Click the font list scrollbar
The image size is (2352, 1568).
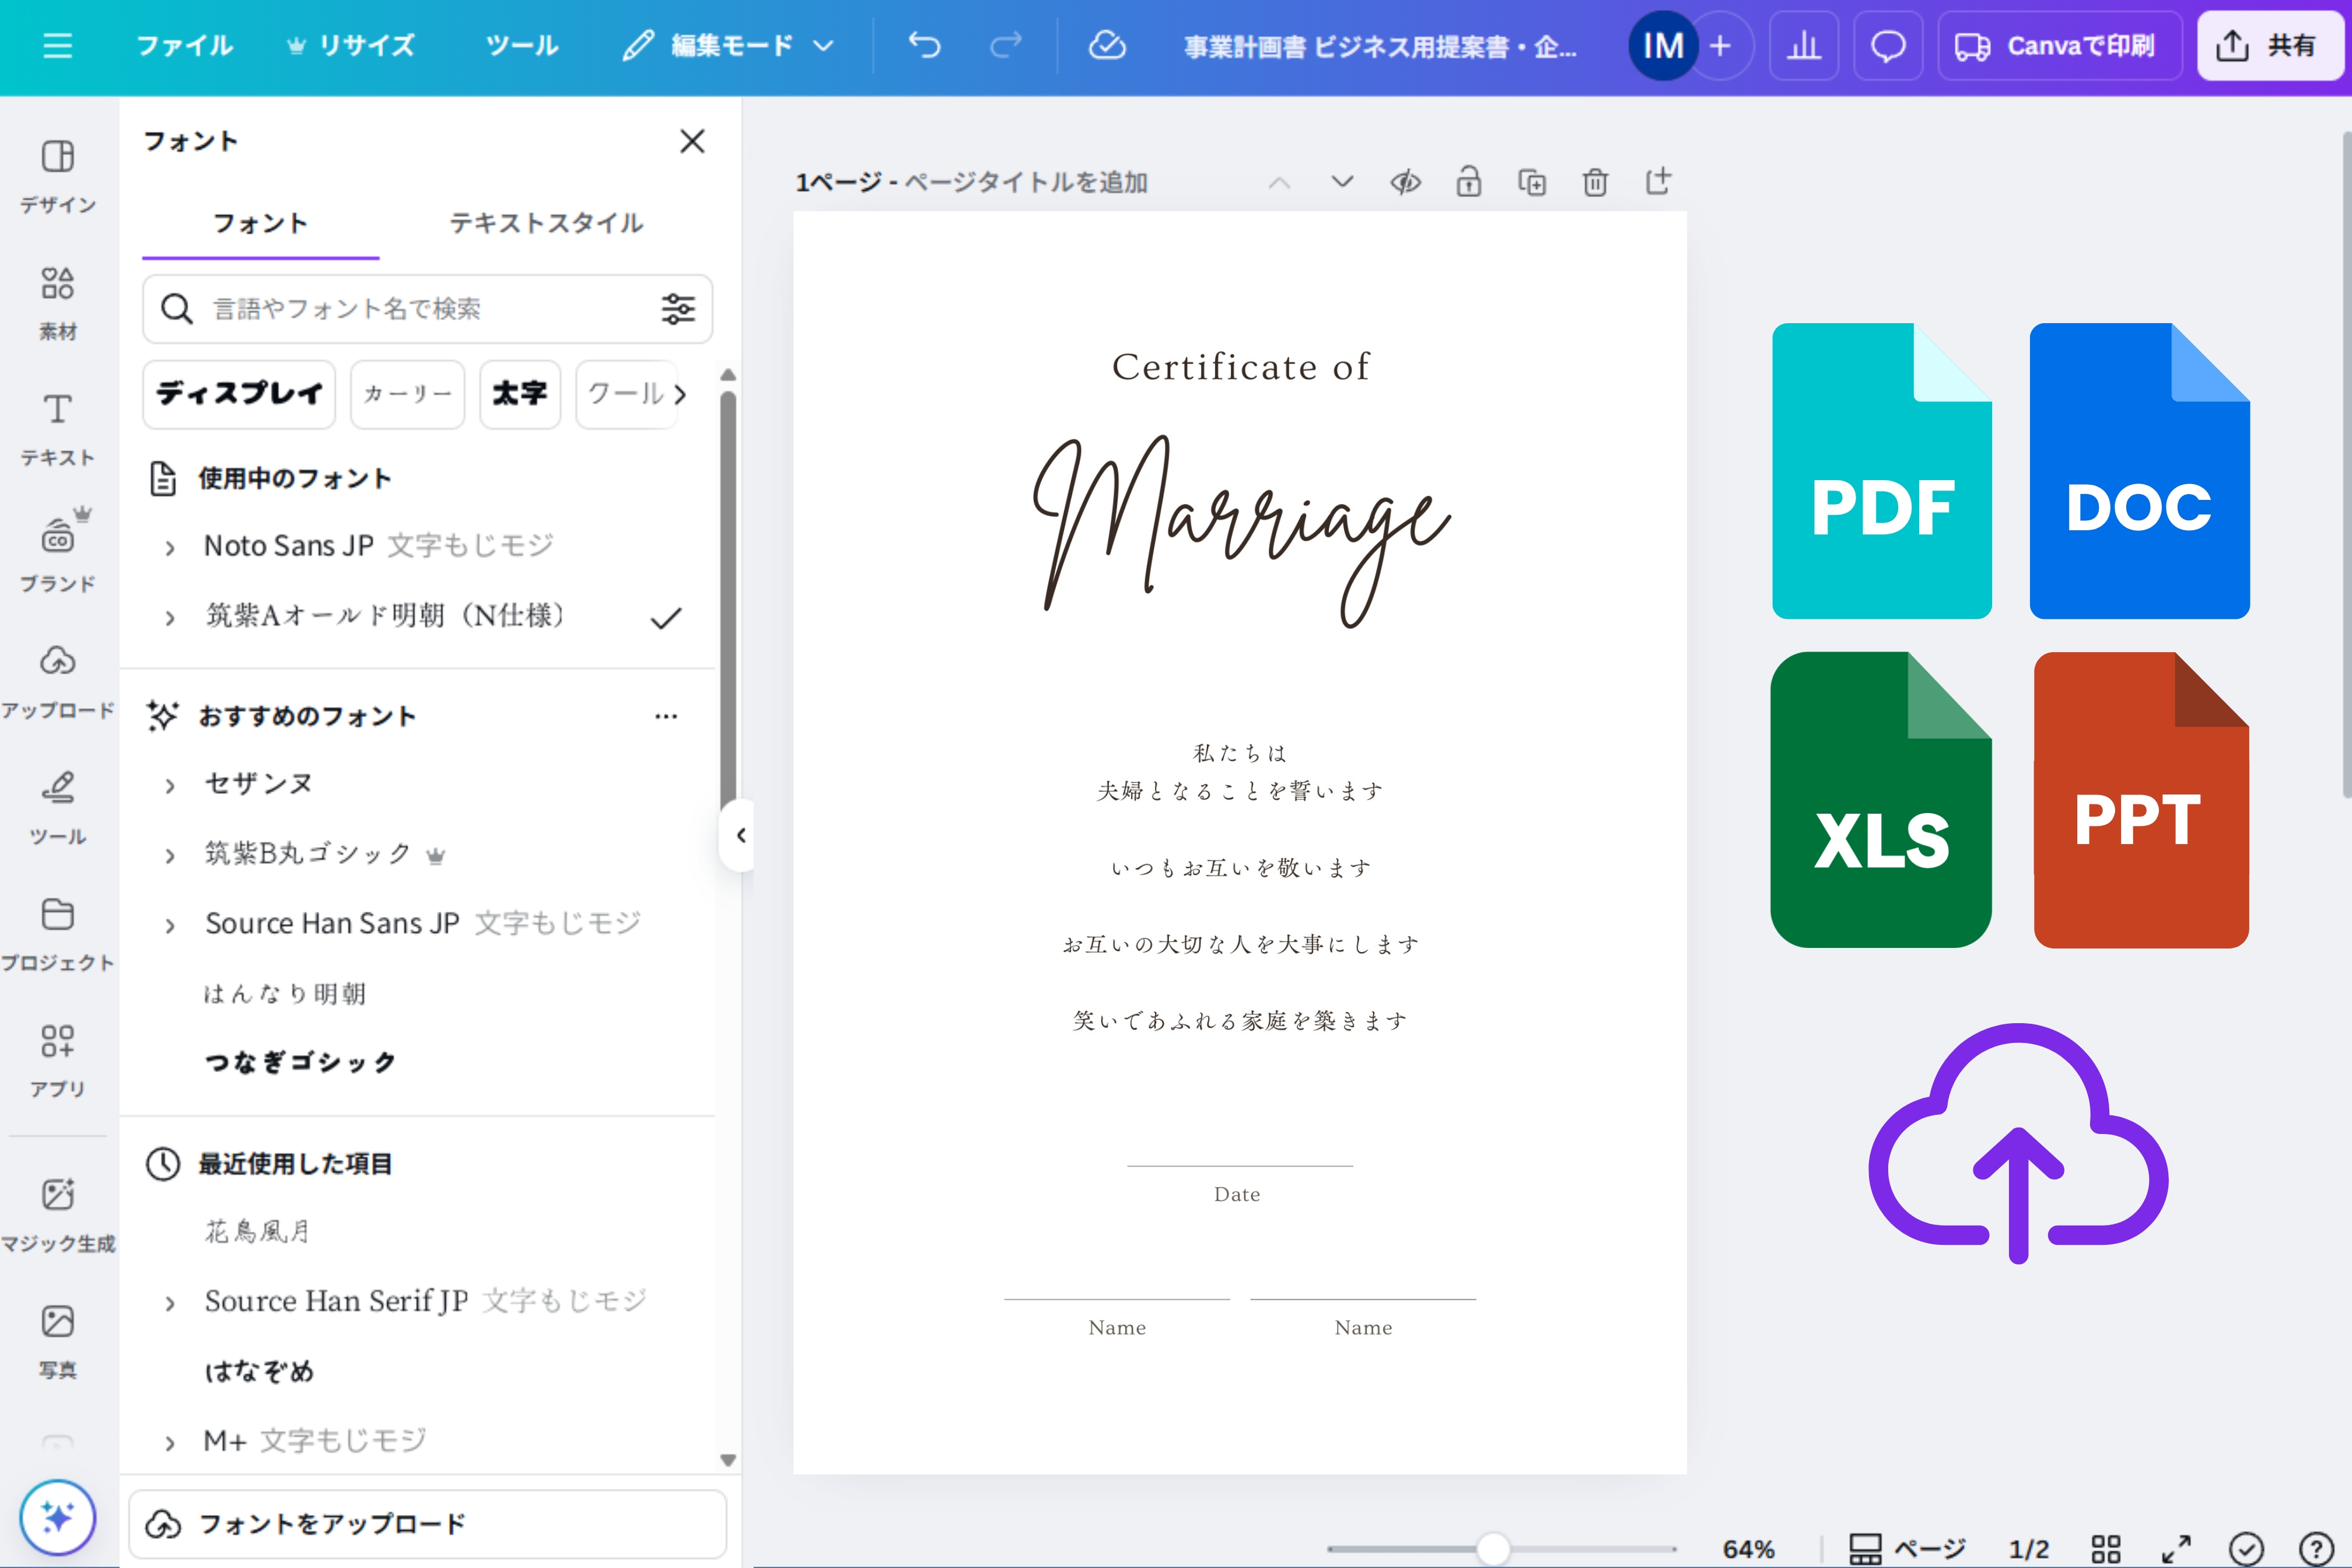[x=728, y=600]
